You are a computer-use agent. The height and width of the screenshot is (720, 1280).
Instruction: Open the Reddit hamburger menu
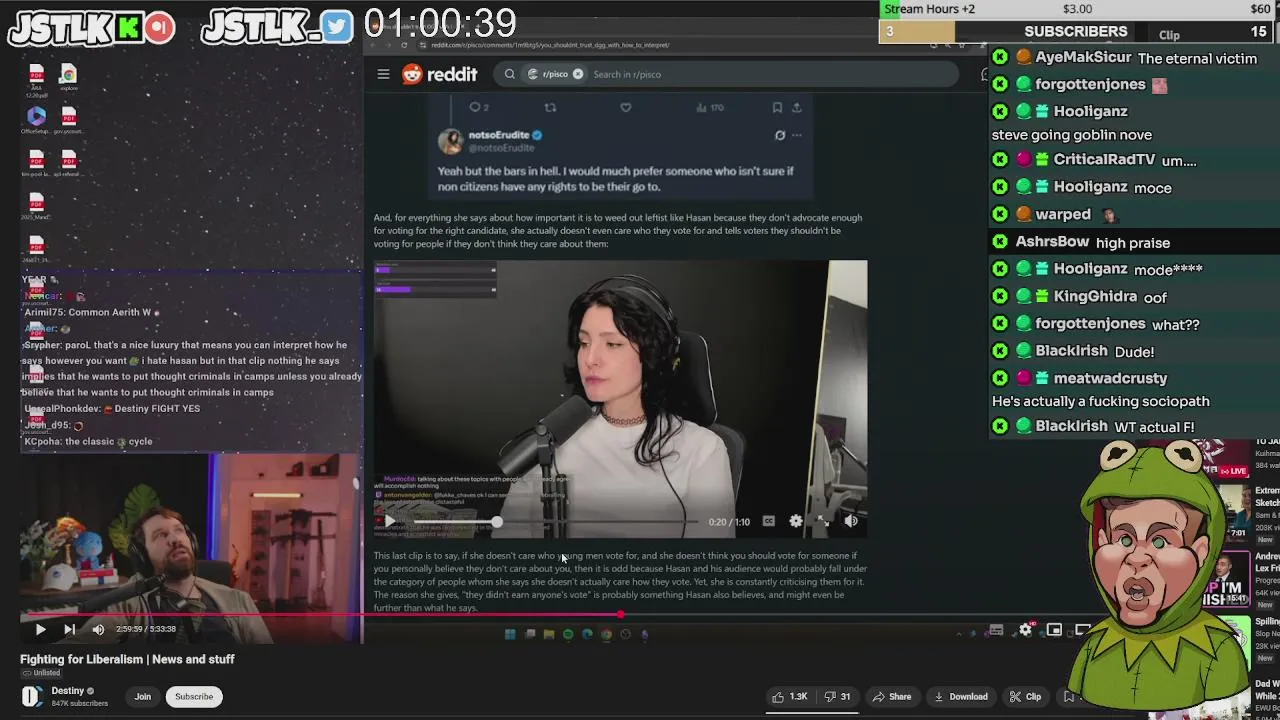(x=383, y=74)
